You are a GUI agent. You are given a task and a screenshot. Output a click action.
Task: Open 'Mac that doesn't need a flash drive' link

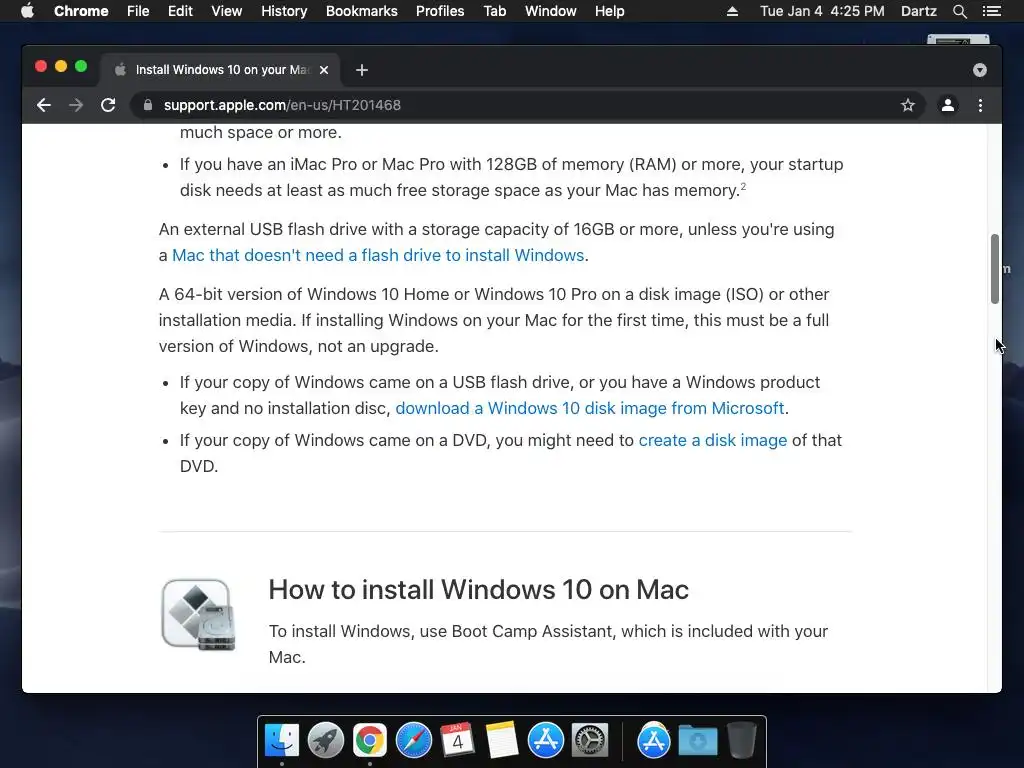pyautogui.click(x=378, y=255)
